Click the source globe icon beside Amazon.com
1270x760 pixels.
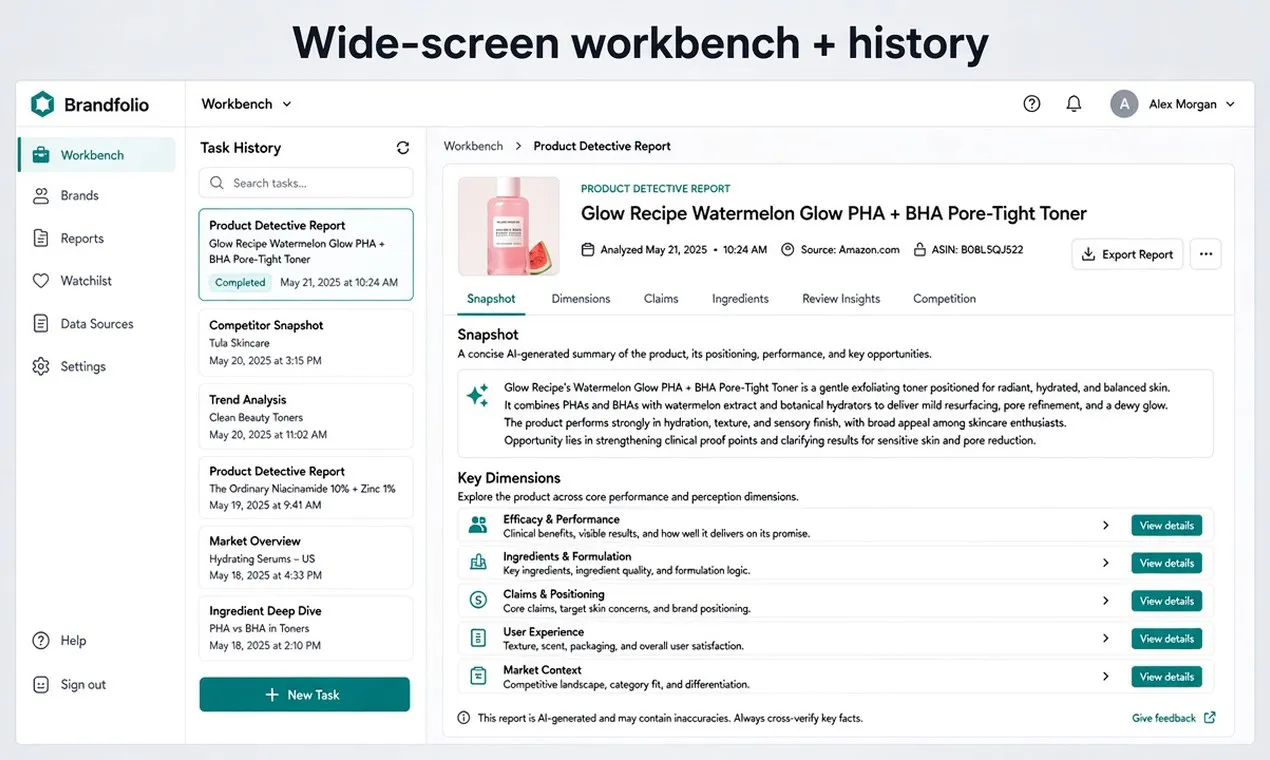pos(787,250)
